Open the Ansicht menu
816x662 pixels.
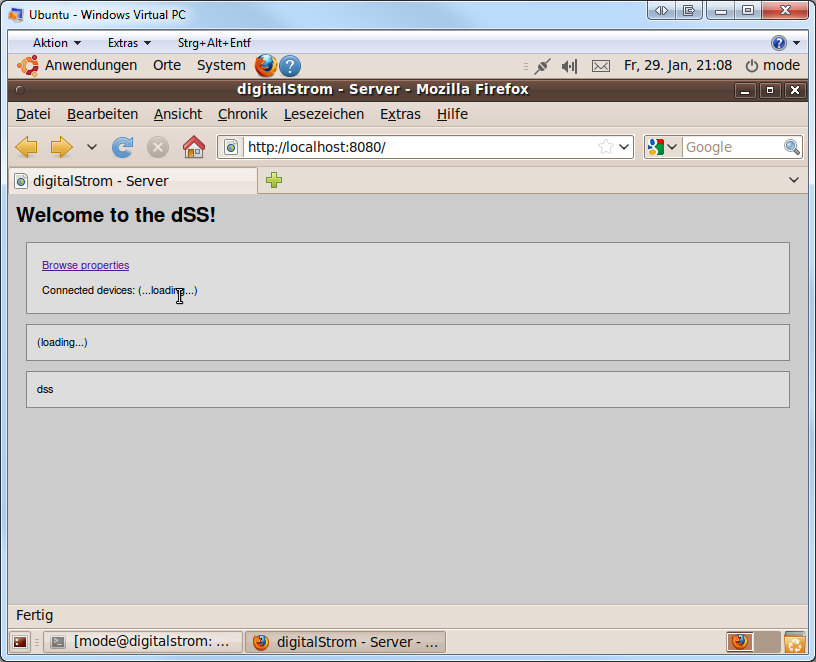pyautogui.click(x=178, y=114)
